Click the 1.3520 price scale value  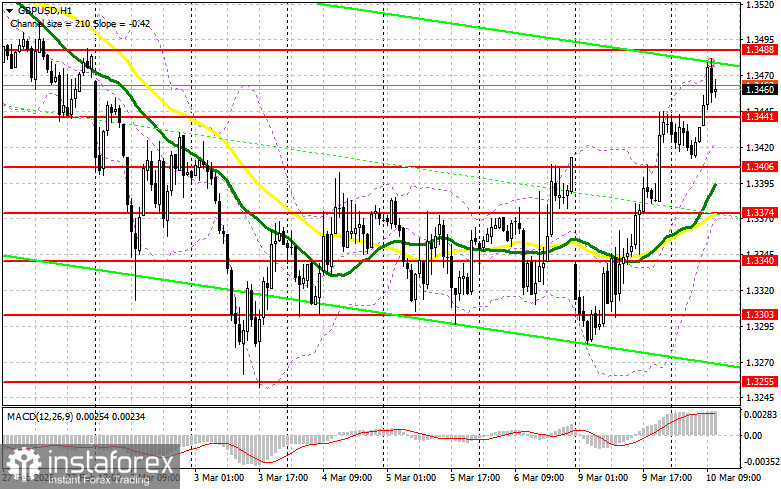click(760, 5)
